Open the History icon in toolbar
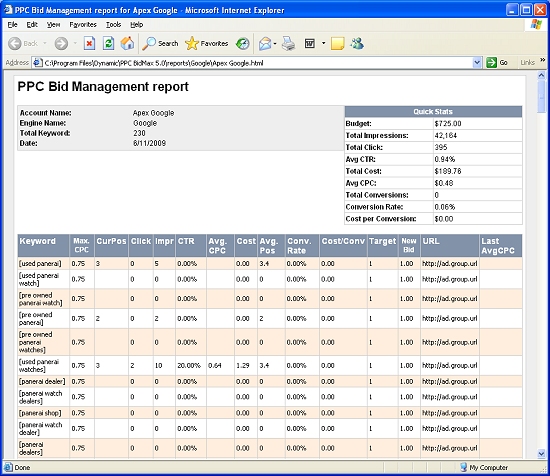 pos(242,43)
